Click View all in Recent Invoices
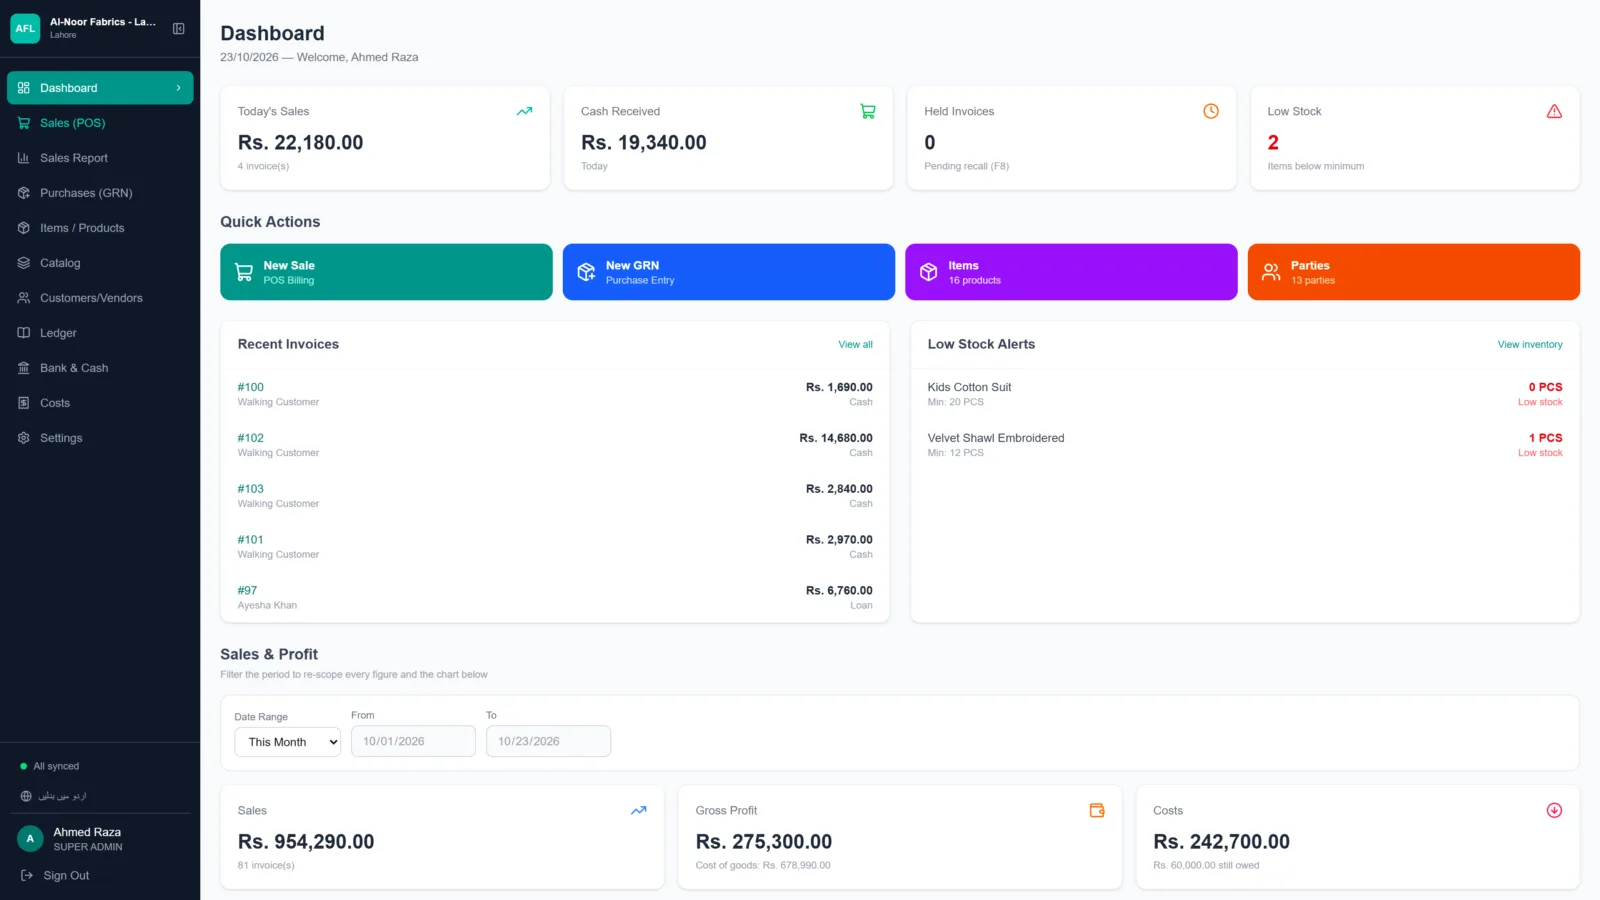1600x900 pixels. (x=855, y=344)
